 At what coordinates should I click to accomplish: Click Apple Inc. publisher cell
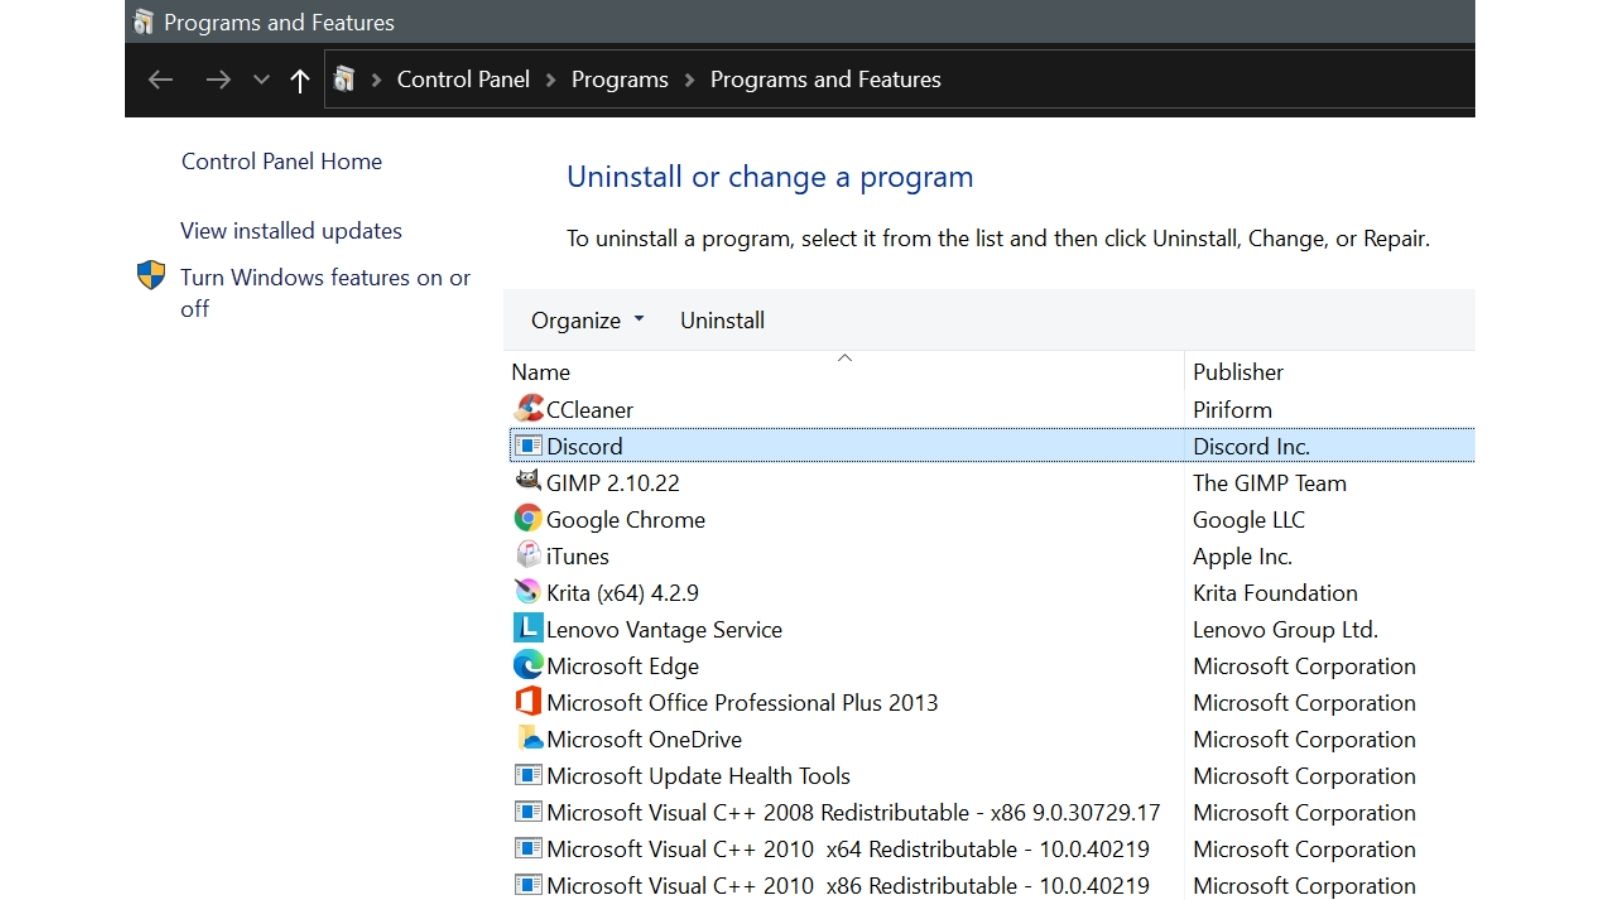coord(1242,556)
